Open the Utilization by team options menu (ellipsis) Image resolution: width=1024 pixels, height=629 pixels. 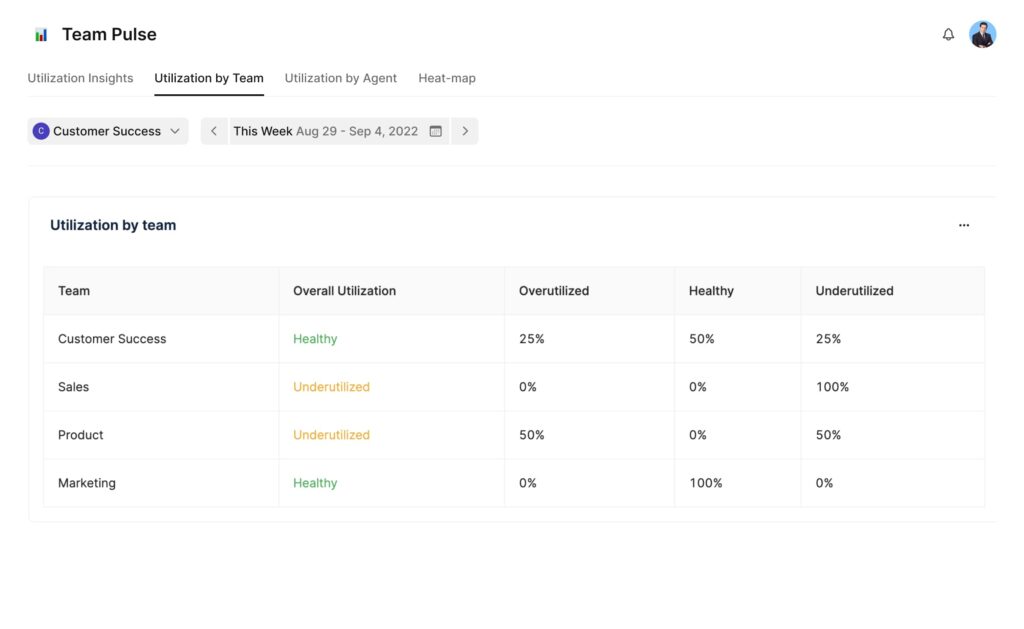pos(963,225)
